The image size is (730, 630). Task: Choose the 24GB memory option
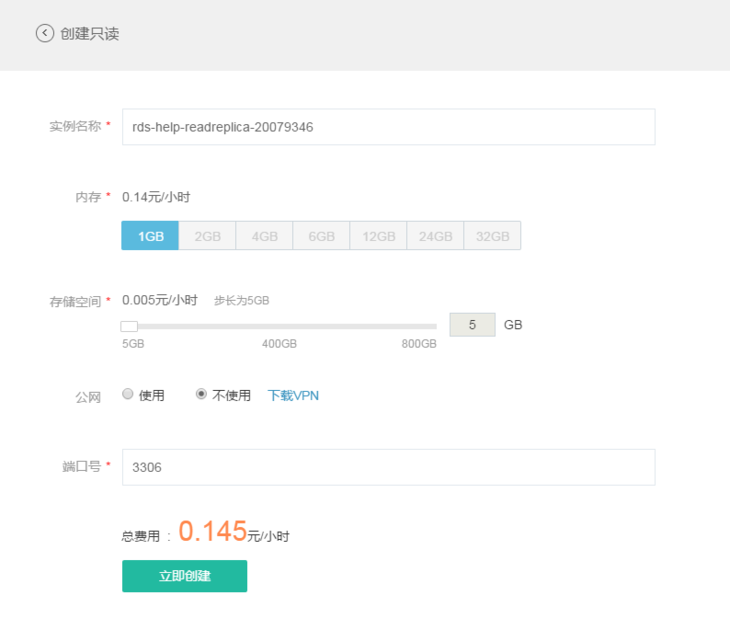pos(436,236)
